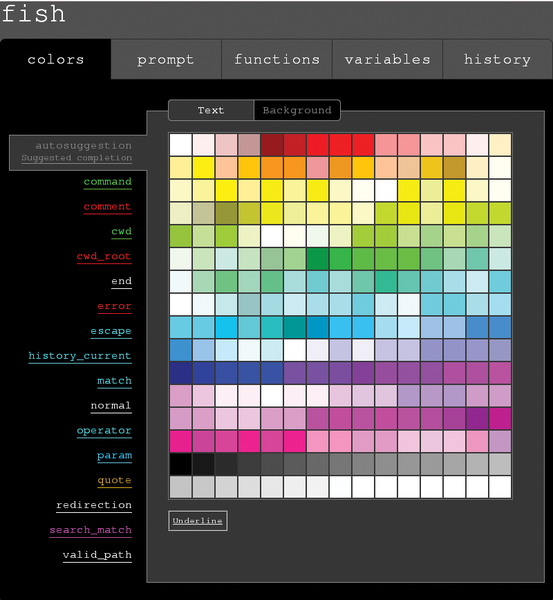Pick the black swatch in the gray row
This screenshot has height=600, width=553.
point(181,465)
